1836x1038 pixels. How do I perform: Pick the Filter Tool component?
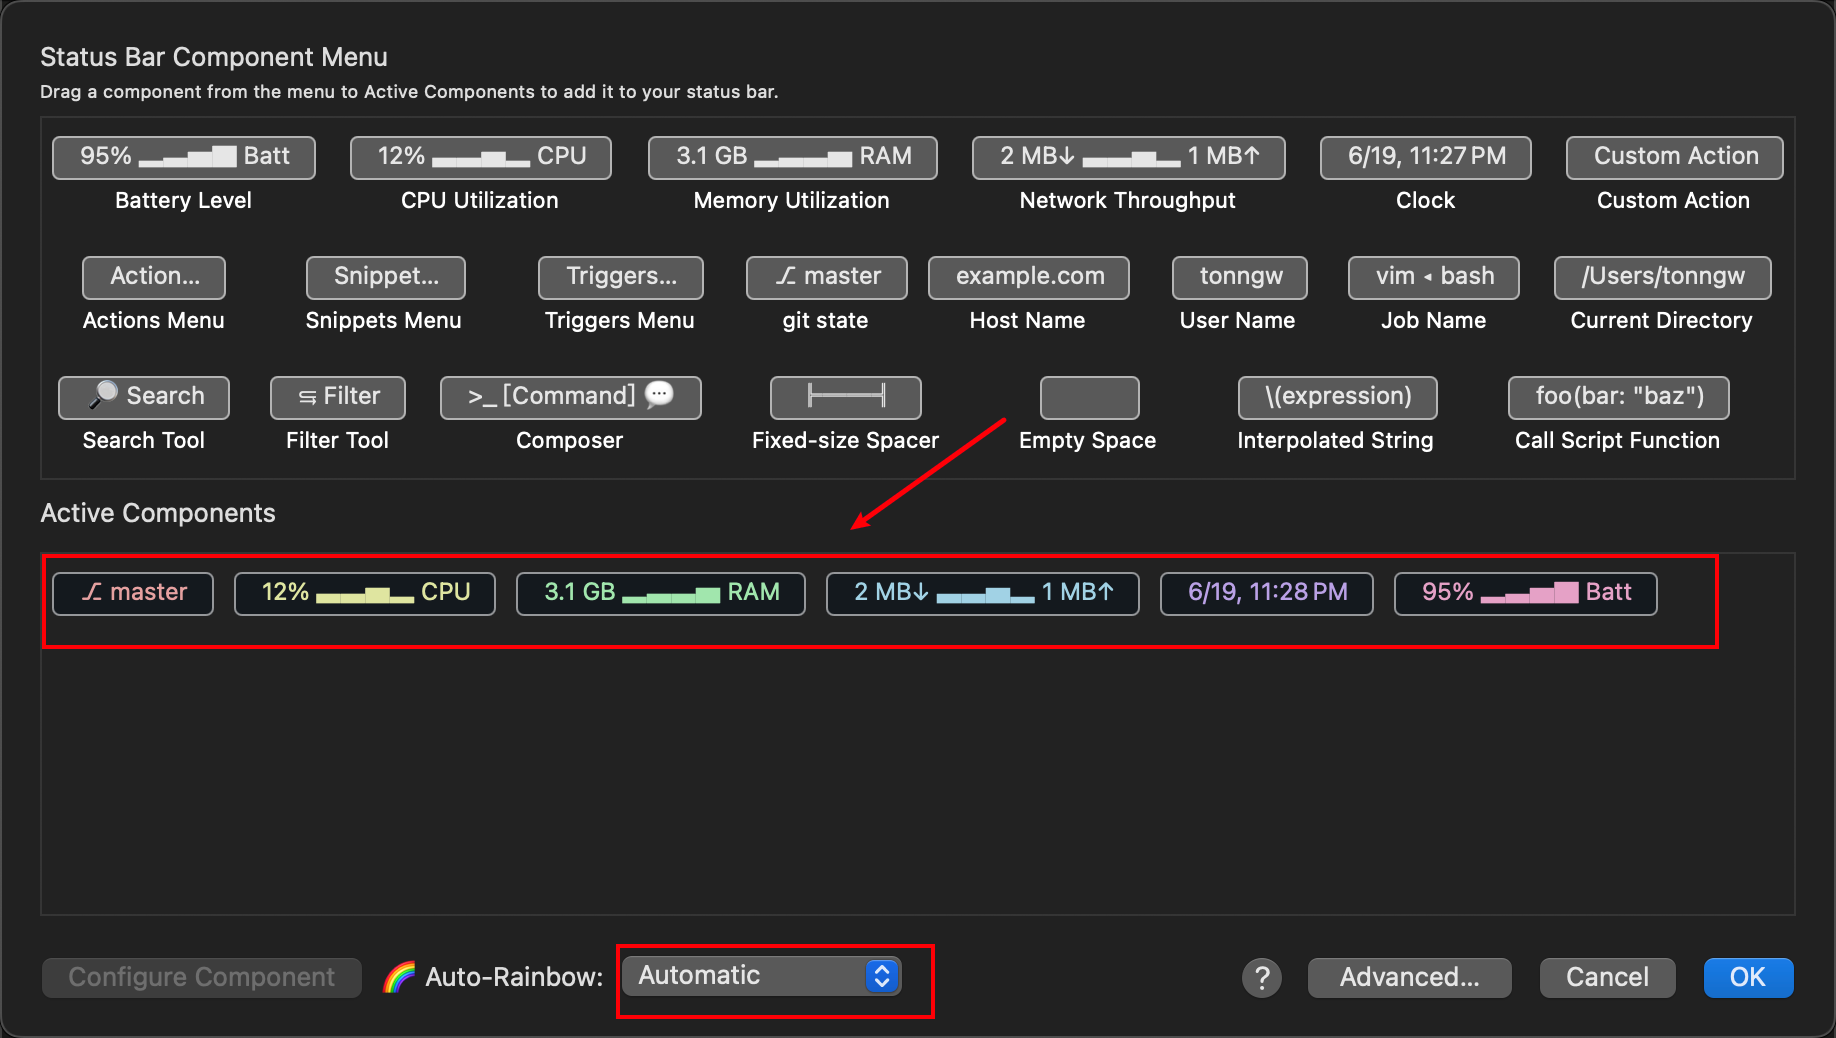(338, 397)
